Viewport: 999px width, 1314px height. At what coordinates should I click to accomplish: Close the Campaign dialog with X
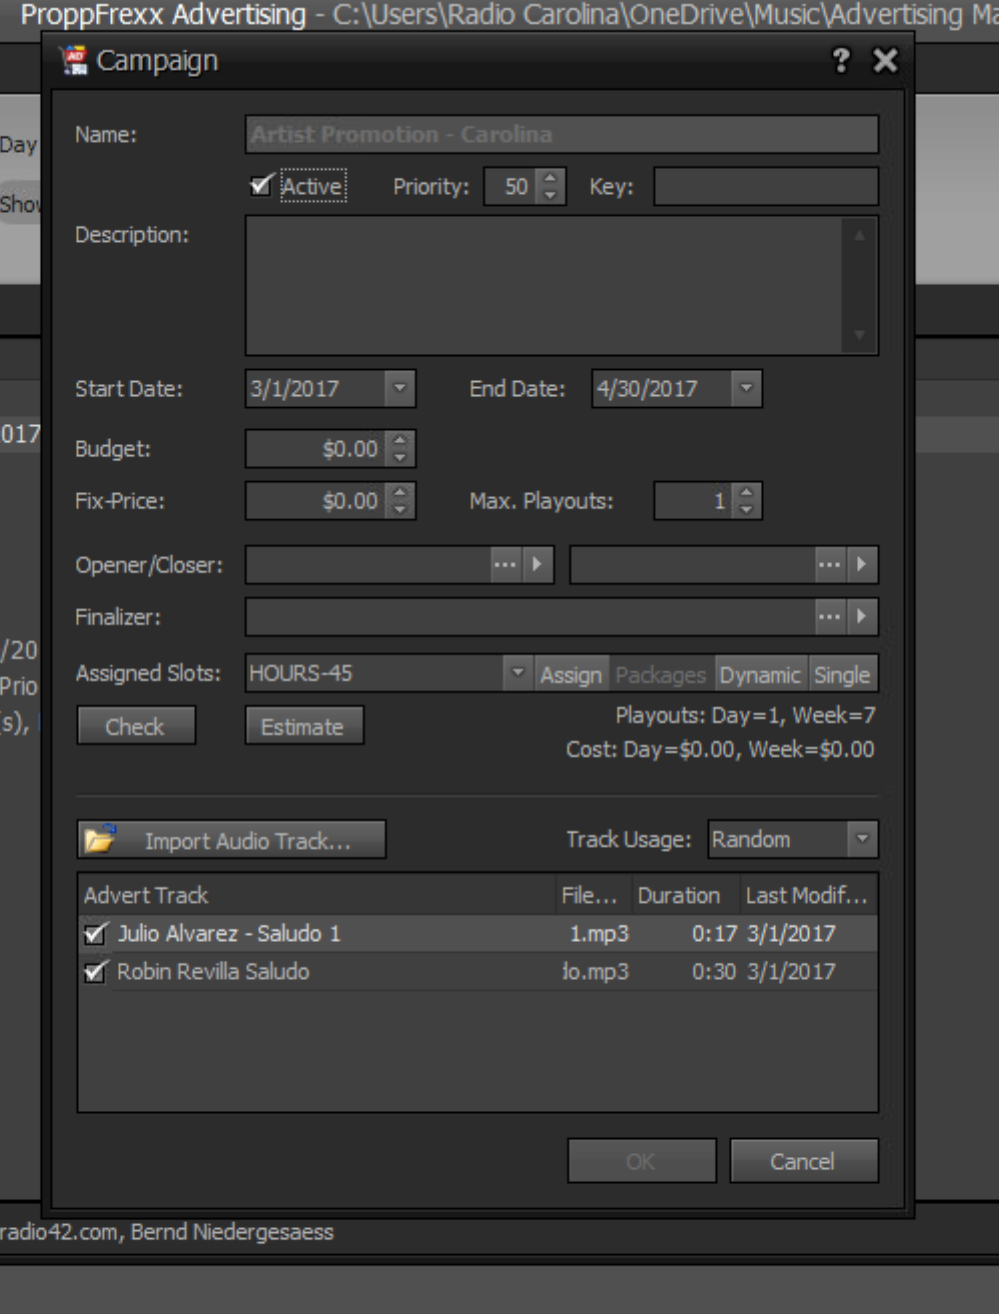(x=885, y=61)
